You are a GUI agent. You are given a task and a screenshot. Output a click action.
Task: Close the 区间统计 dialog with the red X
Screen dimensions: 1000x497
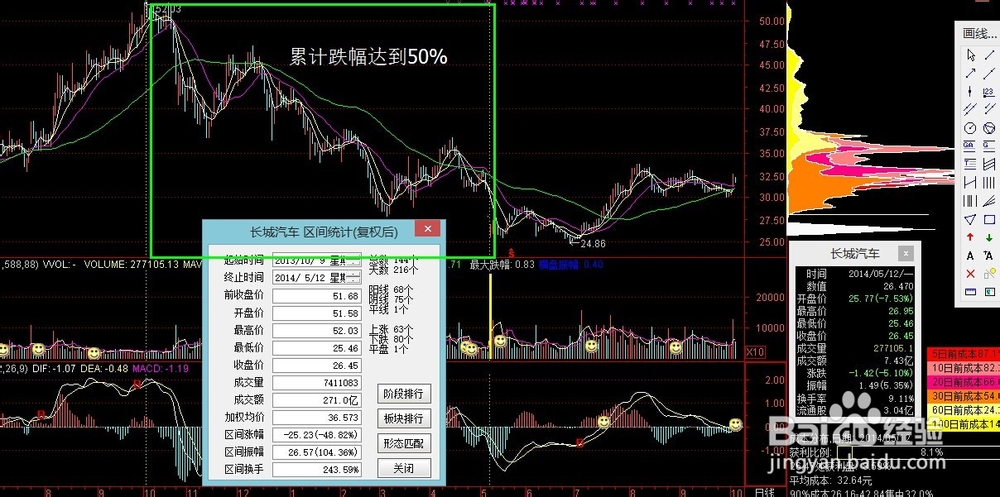[427, 229]
